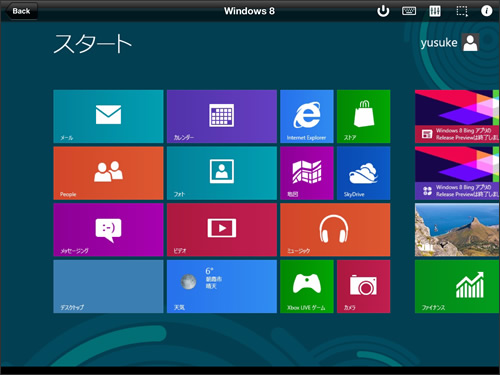Open the SkyDrive tile
The image size is (500, 375).
click(x=363, y=173)
